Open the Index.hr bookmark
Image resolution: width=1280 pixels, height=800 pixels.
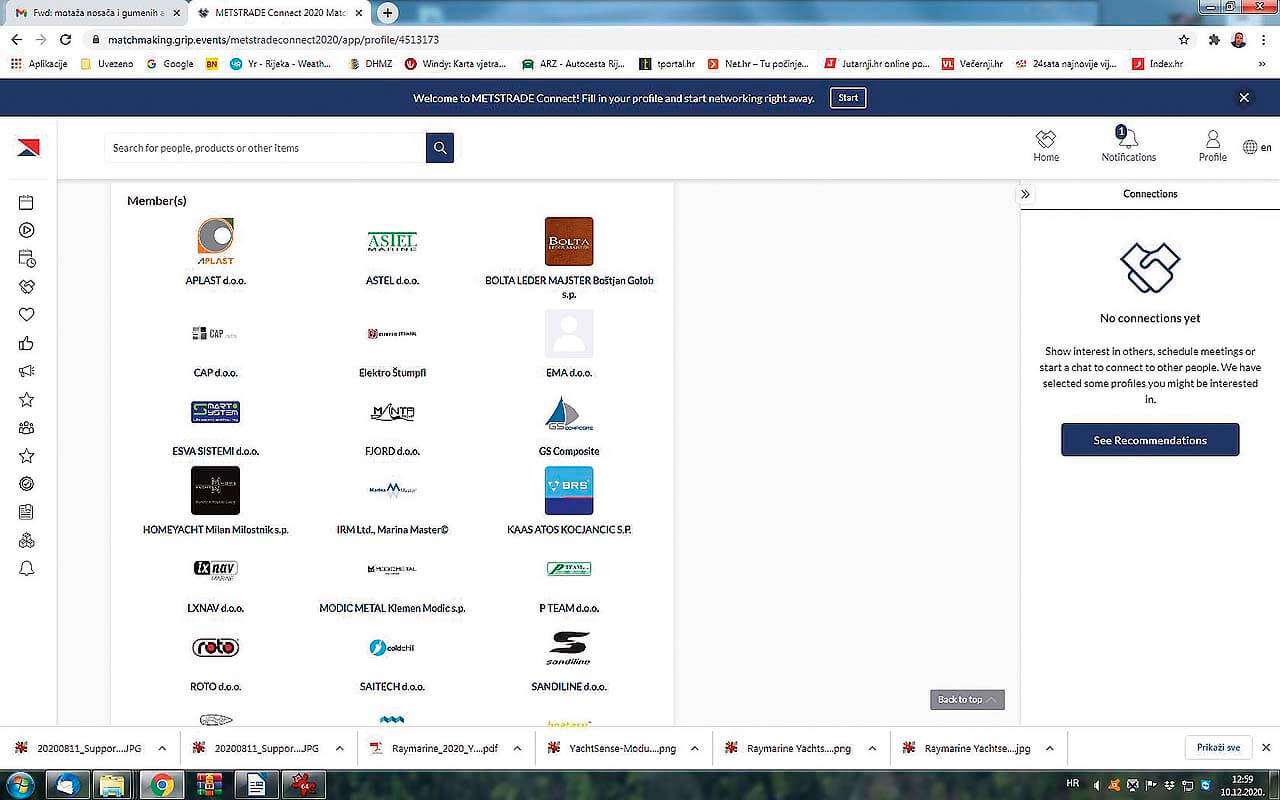tap(1157, 63)
